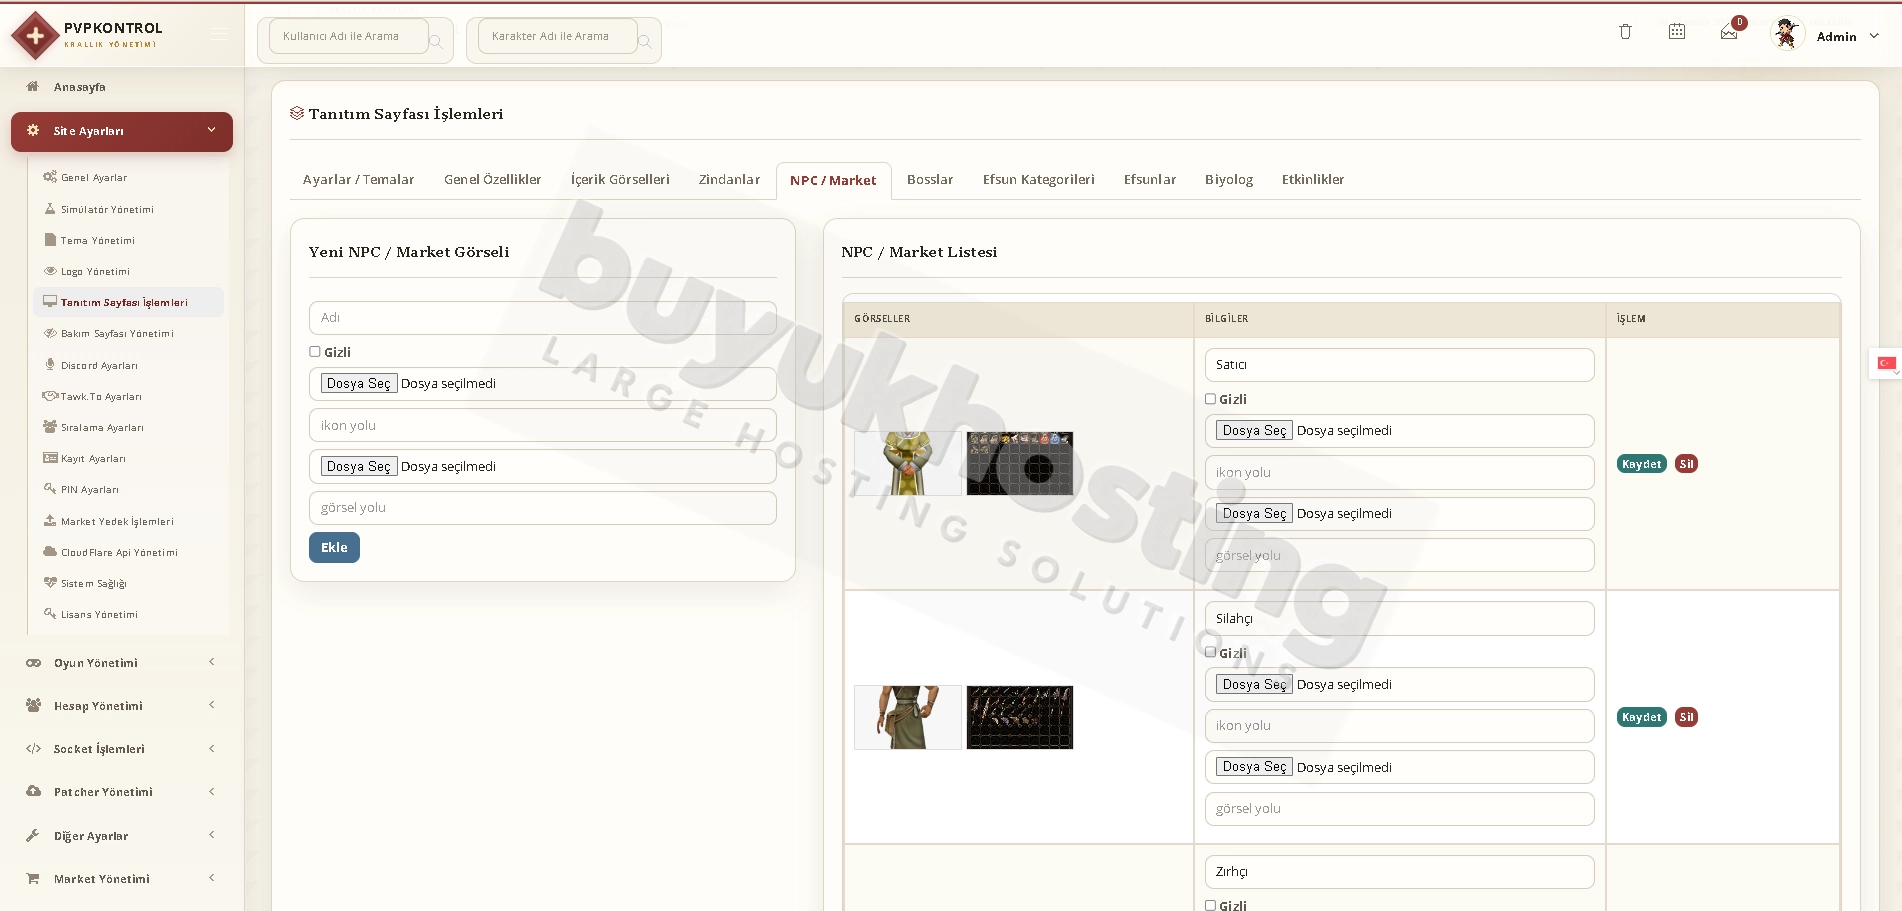This screenshot has height=911, width=1902.
Task: Click the PIN Ayarları key icon
Action: (x=50, y=489)
